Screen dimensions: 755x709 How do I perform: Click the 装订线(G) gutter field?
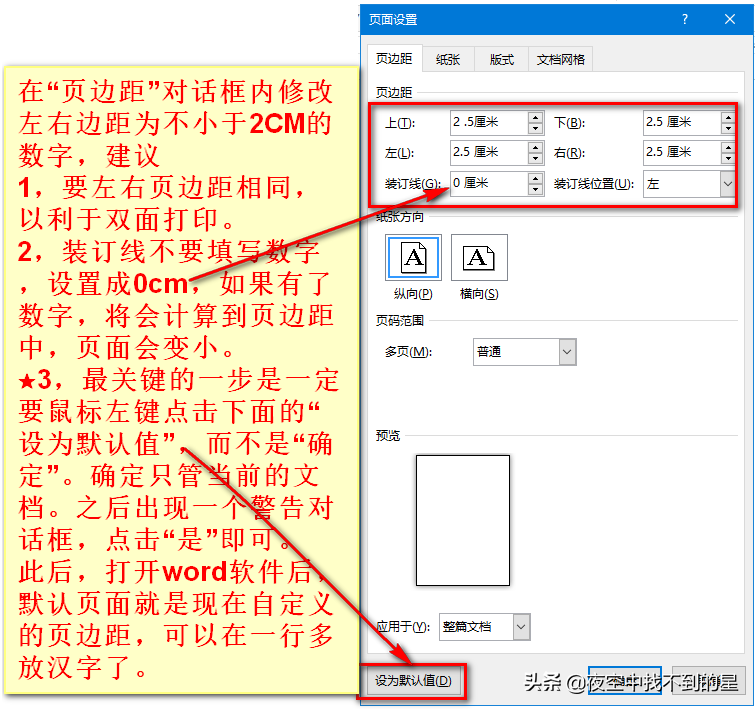coord(489,184)
